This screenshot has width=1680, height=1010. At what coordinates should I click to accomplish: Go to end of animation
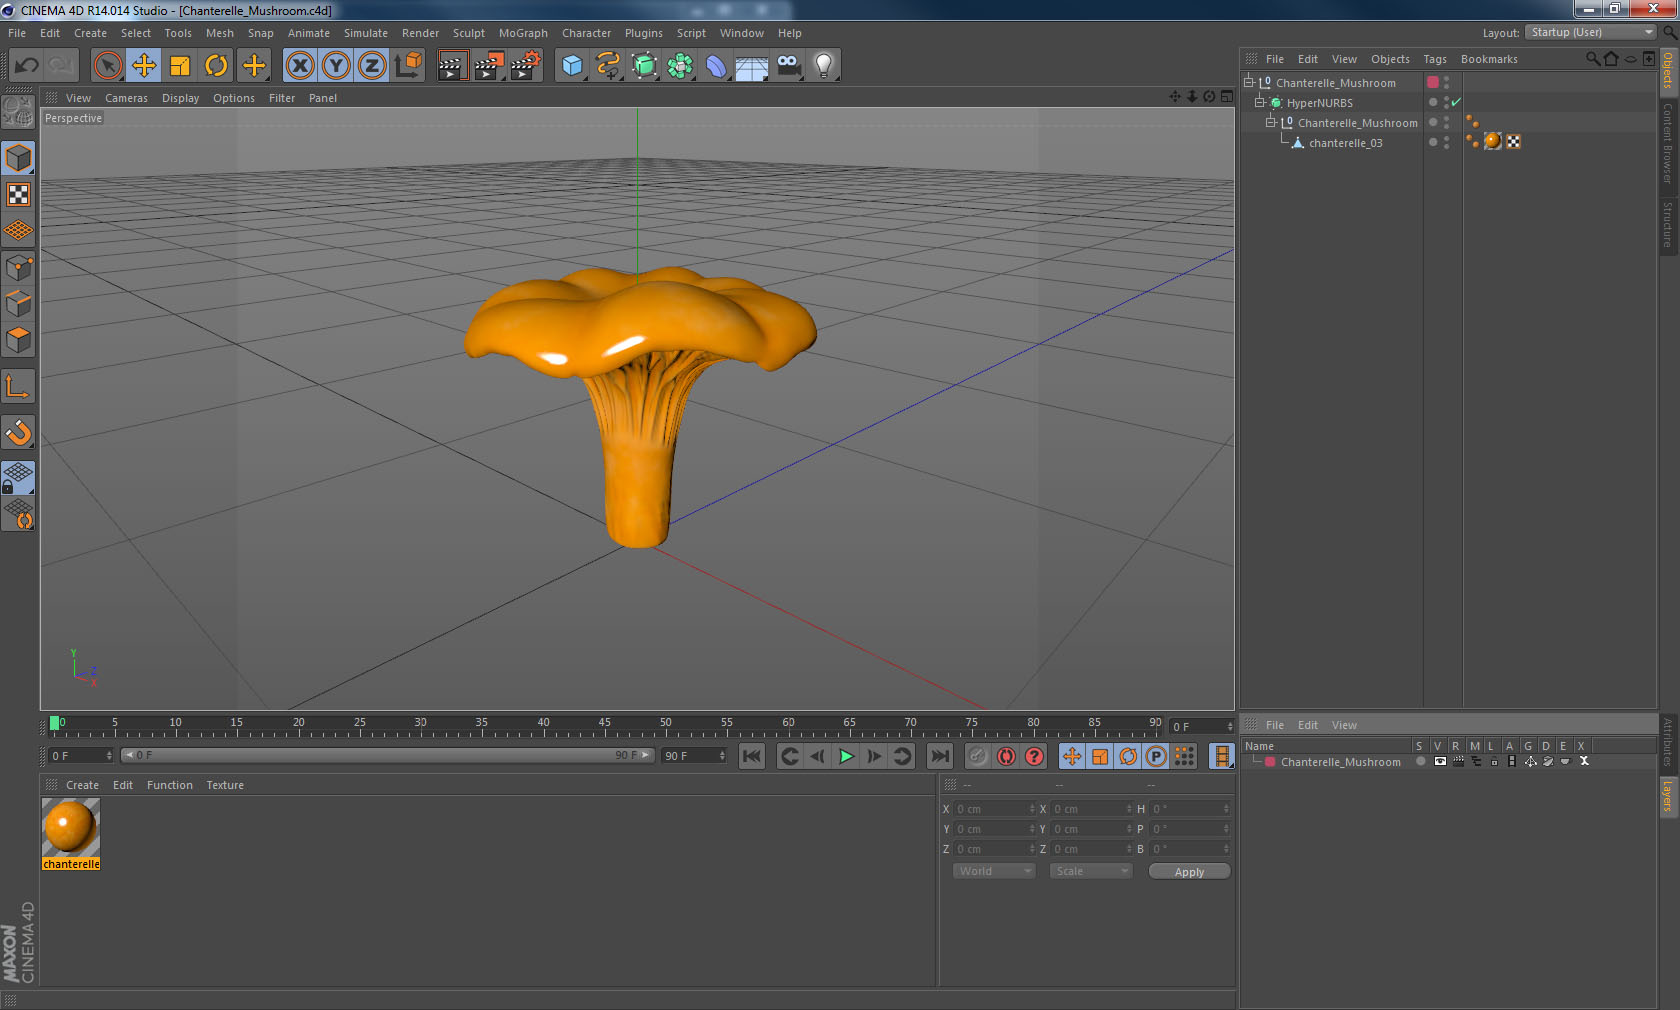[940, 756]
